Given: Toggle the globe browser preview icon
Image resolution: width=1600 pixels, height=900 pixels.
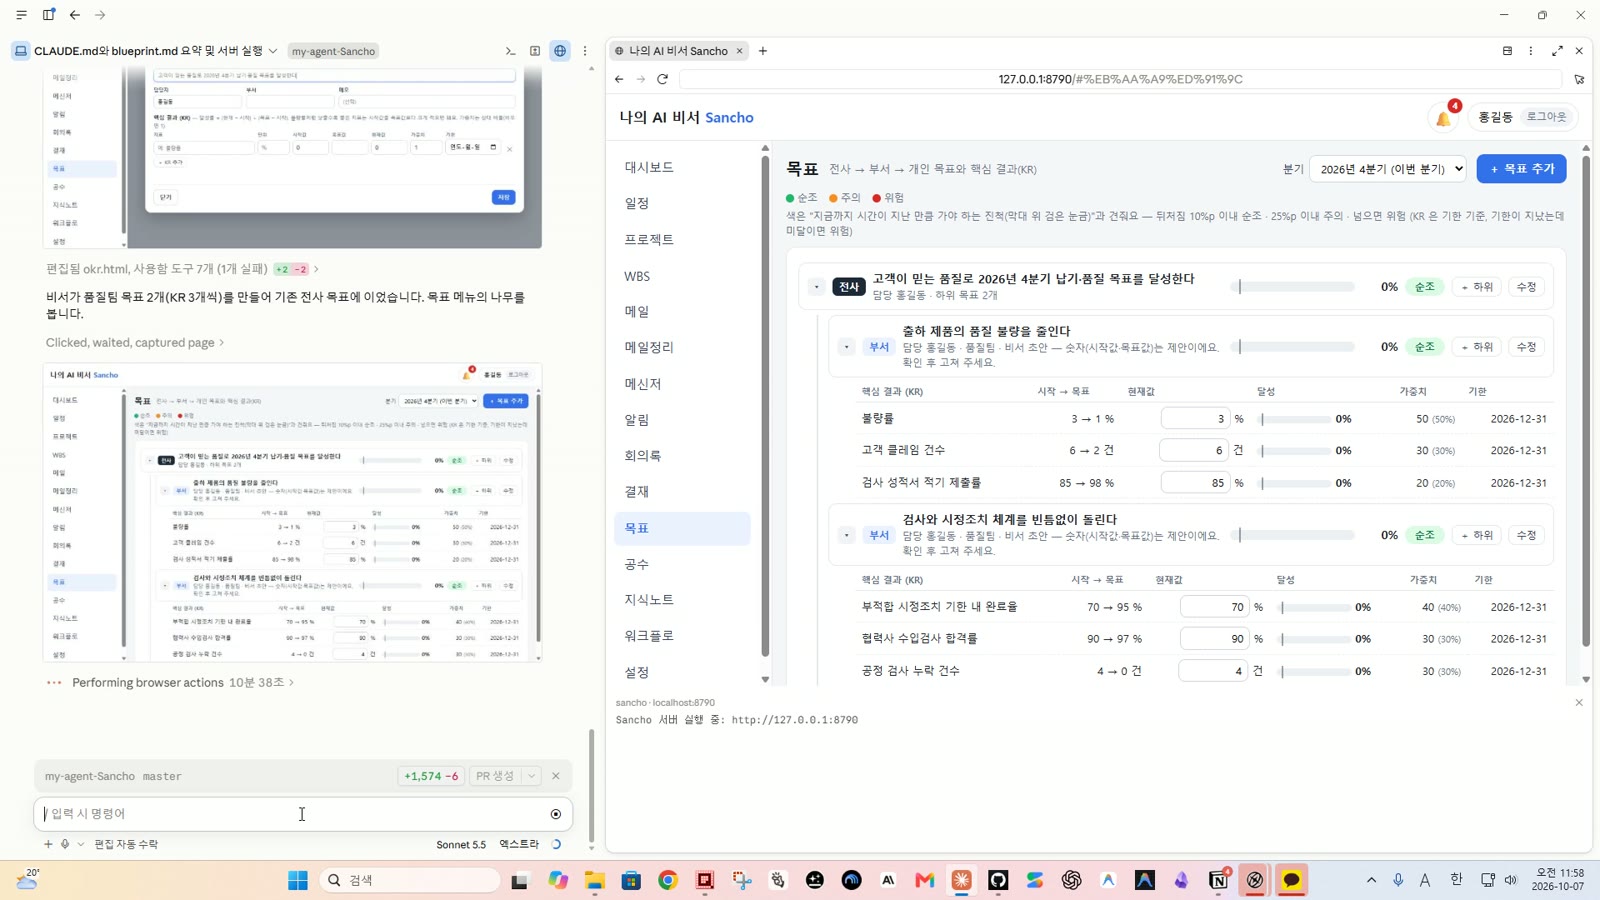Looking at the screenshot, I should click(x=560, y=51).
